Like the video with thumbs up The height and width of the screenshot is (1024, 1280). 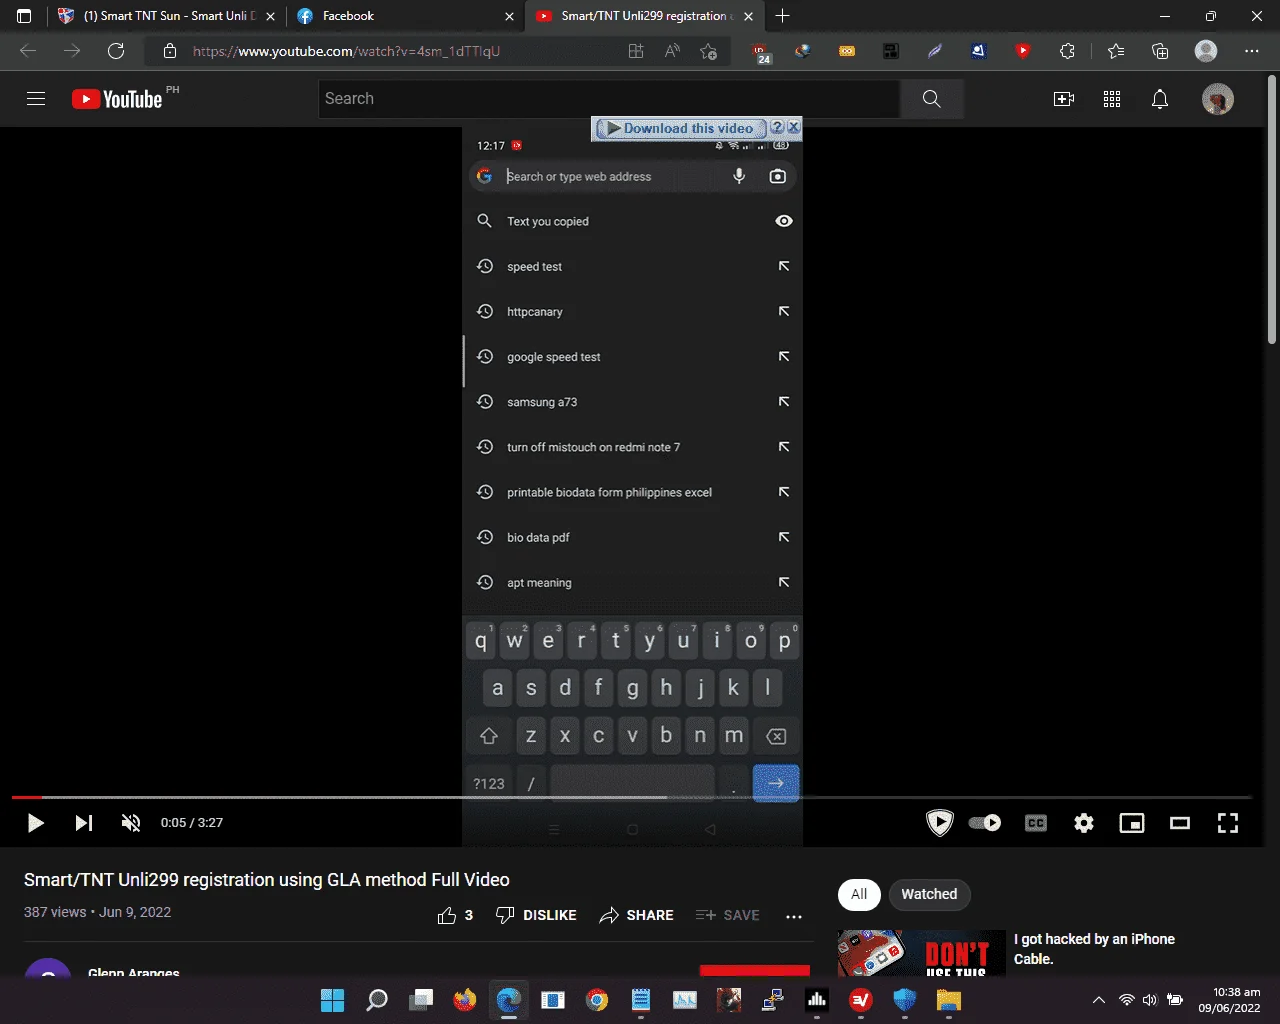click(455, 915)
